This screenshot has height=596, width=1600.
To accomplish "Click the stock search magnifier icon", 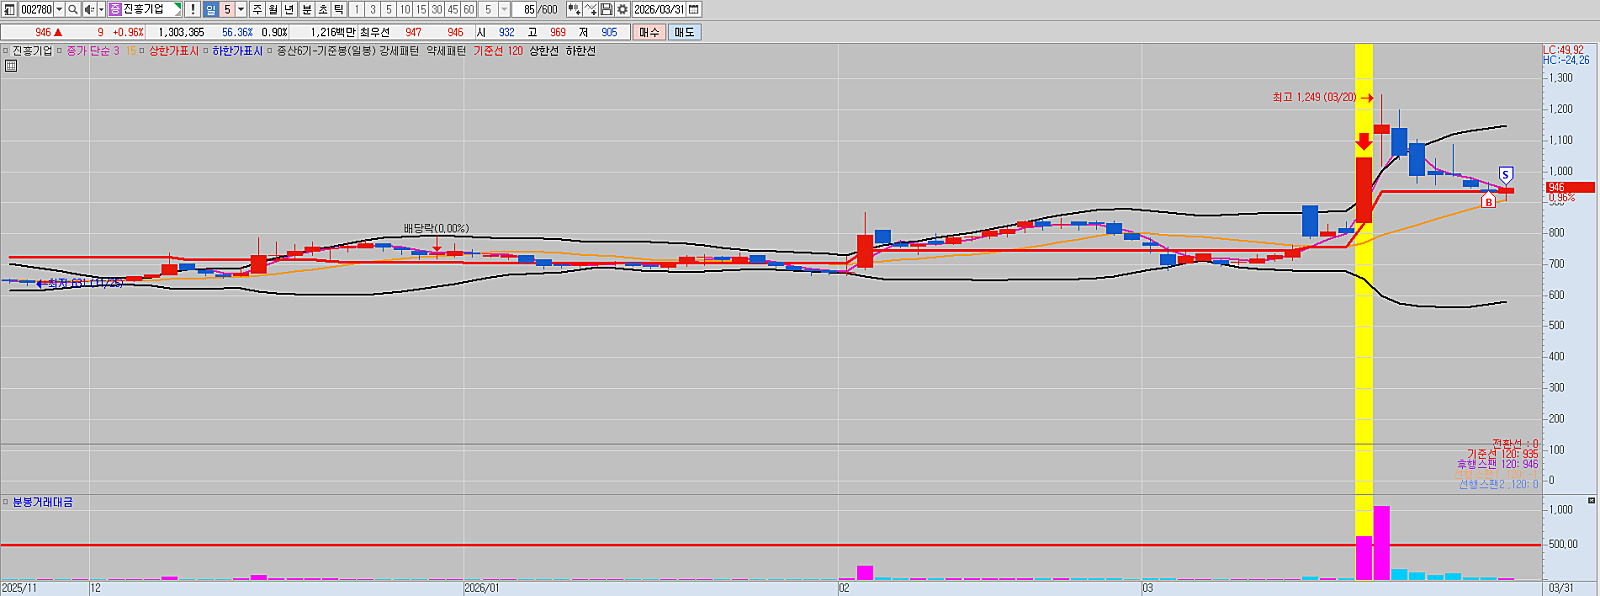I will point(73,9).
